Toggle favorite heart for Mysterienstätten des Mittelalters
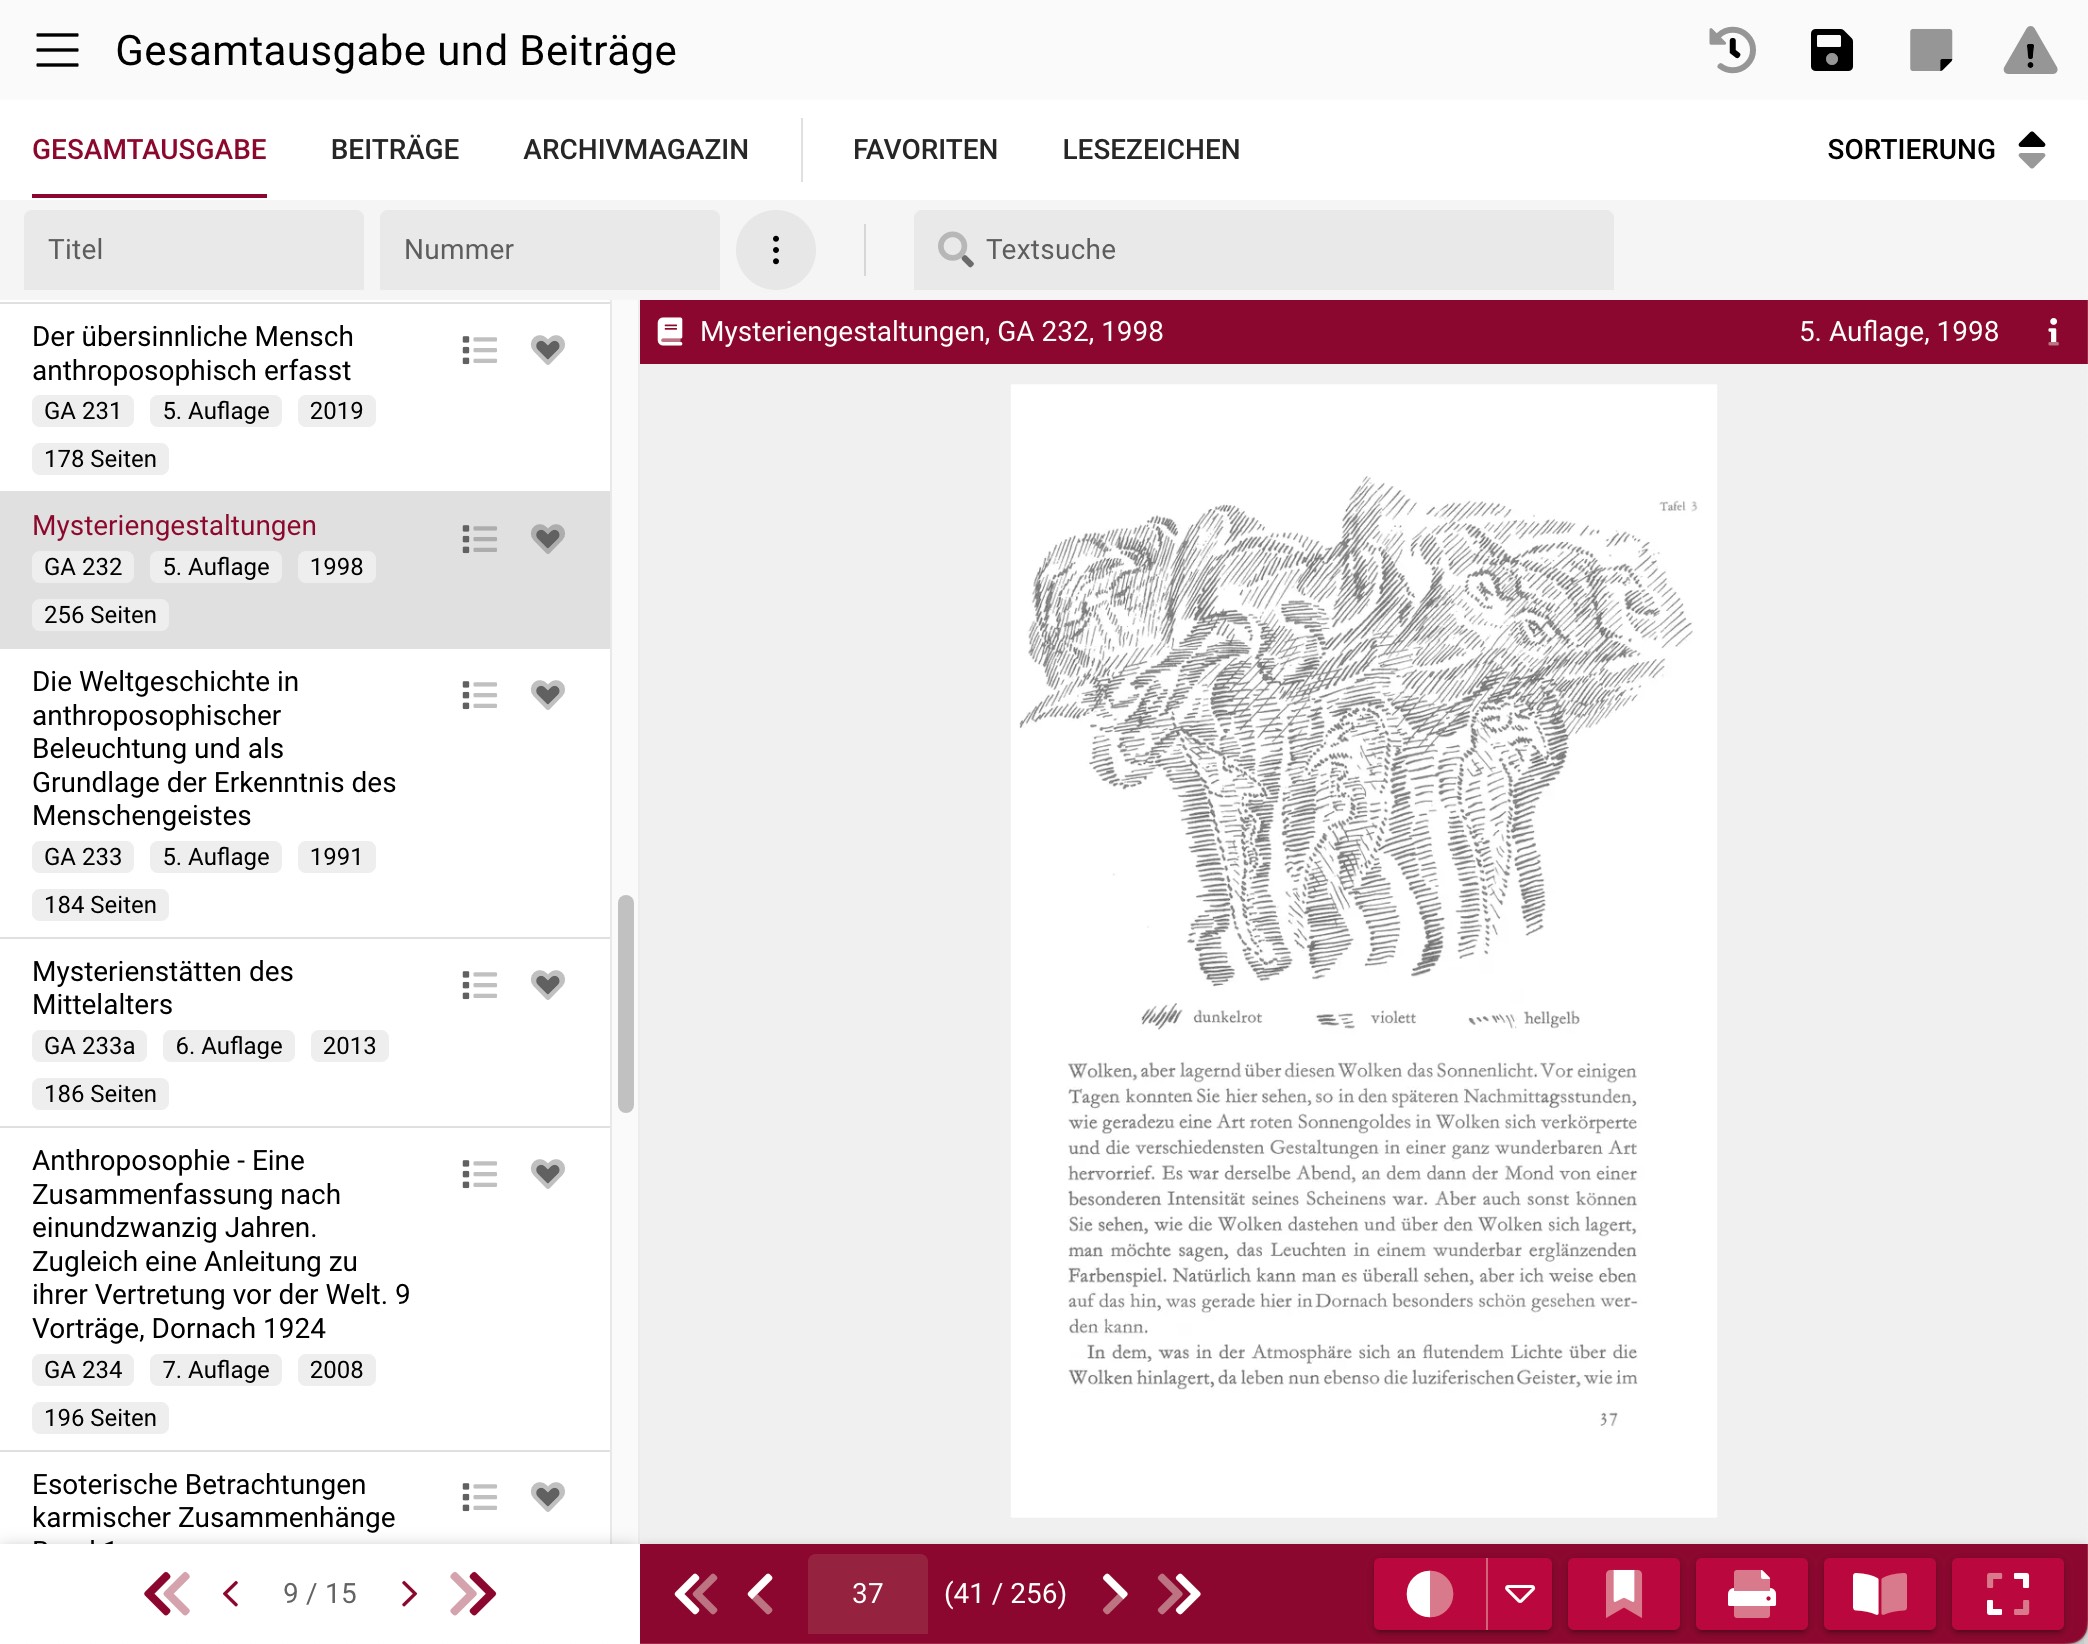This screenshot has width=2088, height=1644. coord(547,985)
